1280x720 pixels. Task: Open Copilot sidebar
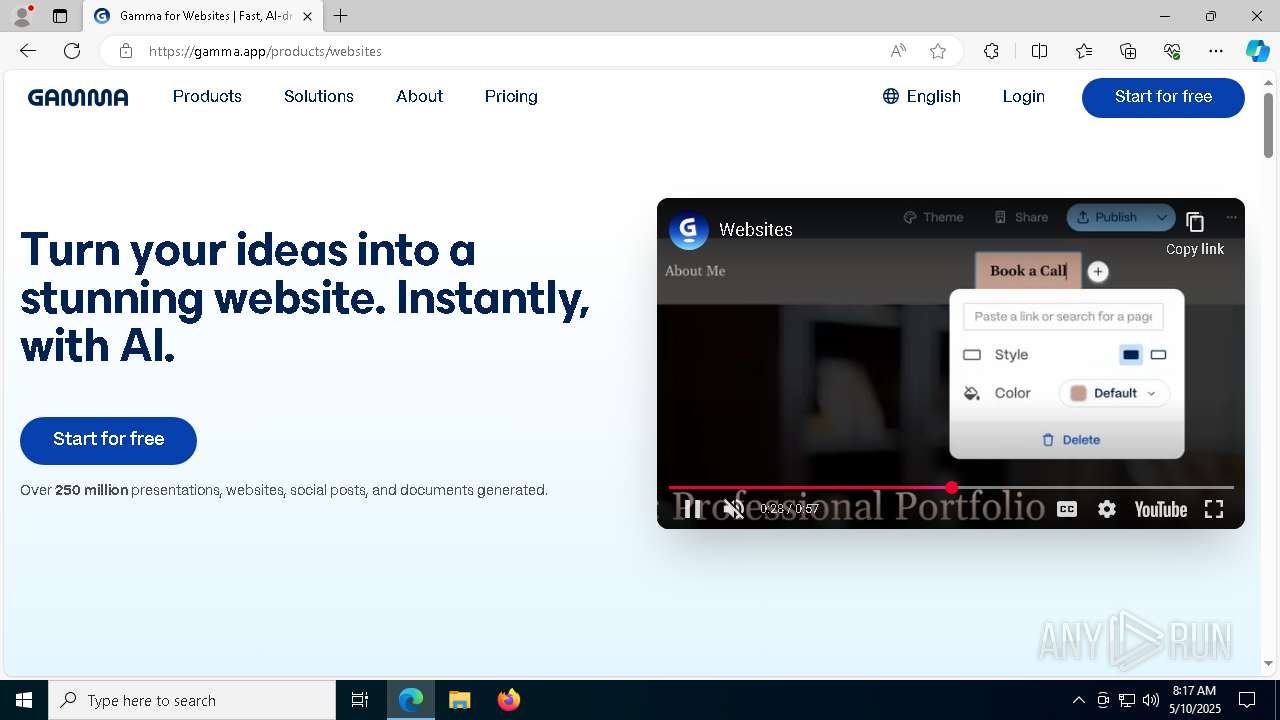tap(1258, 51)
